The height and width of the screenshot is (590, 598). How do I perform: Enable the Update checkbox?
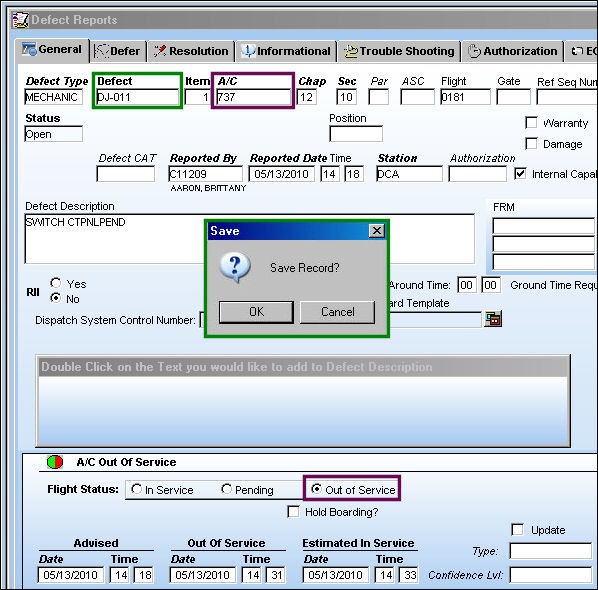518,529
